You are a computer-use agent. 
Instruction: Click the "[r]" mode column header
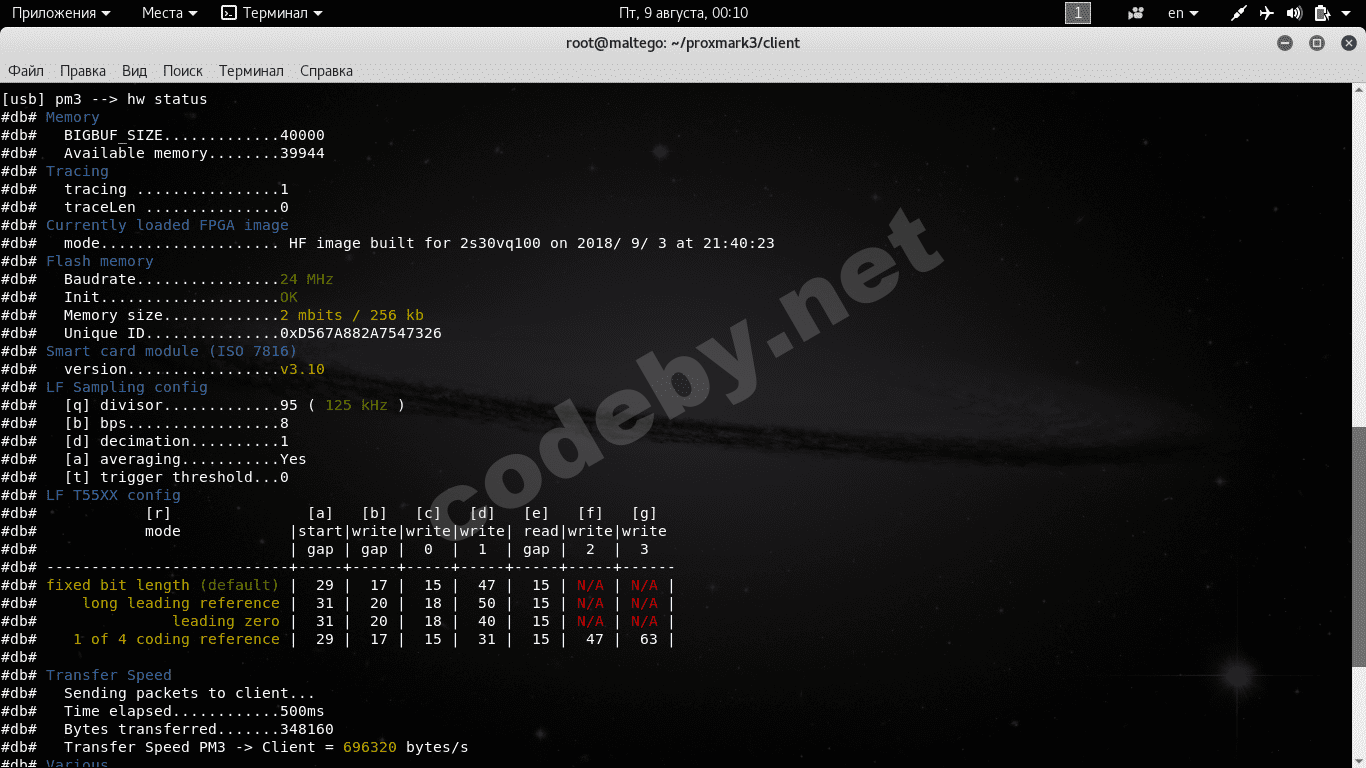pos(158,513)
